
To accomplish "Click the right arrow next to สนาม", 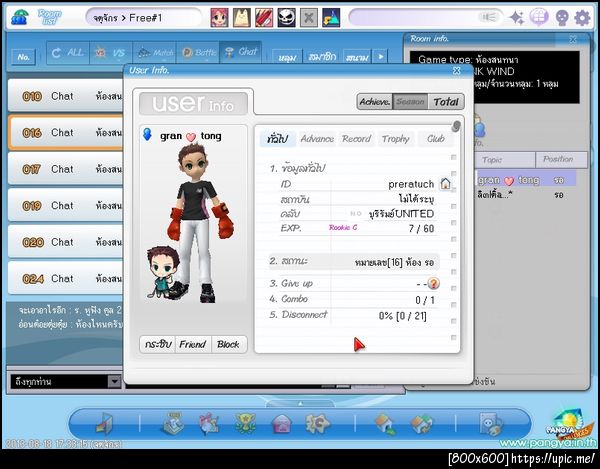I will pos(381,57).
